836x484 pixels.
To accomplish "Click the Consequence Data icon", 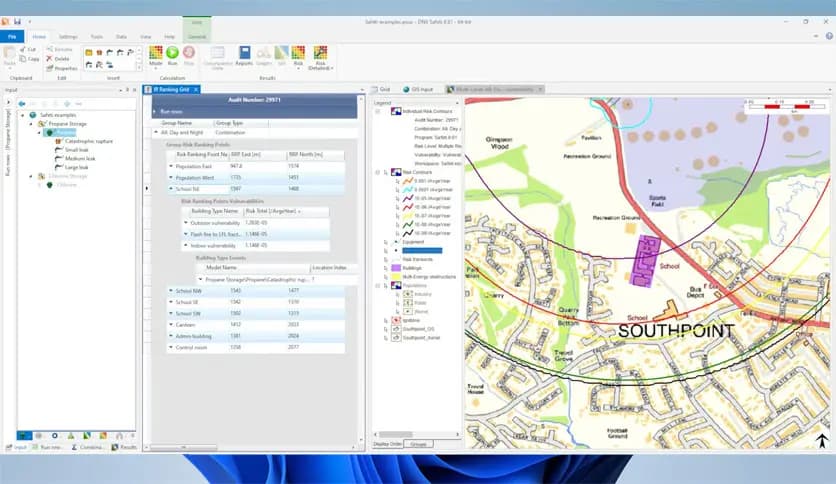I will 217,52.
